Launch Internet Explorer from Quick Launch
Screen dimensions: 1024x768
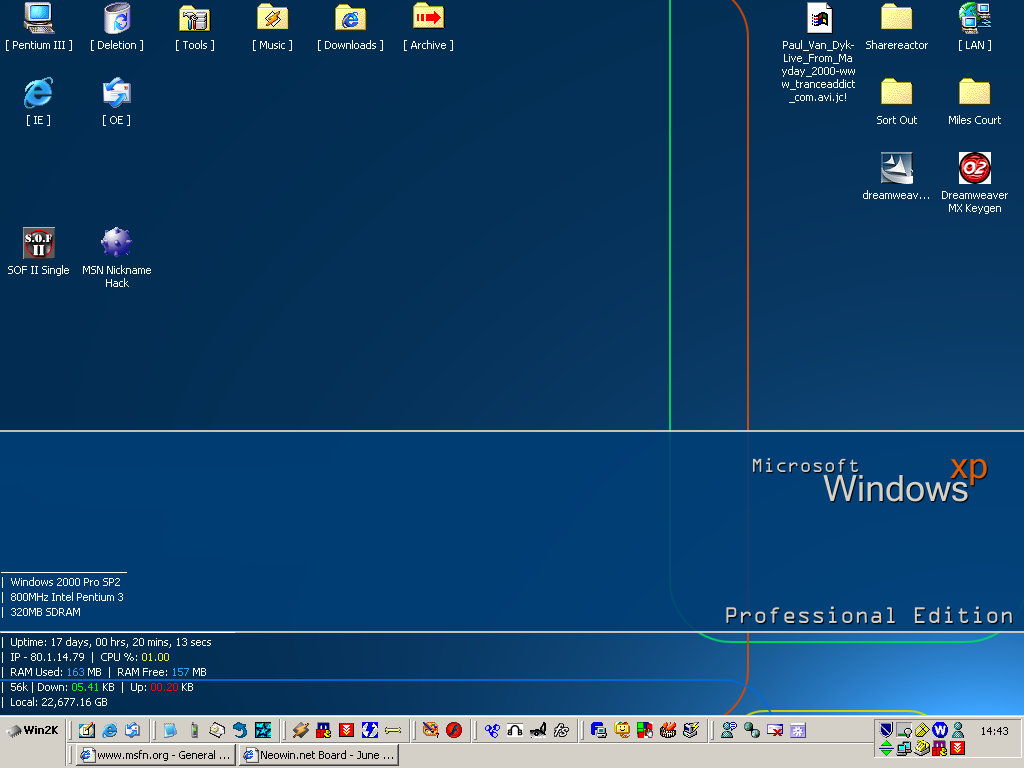point(109,730)
